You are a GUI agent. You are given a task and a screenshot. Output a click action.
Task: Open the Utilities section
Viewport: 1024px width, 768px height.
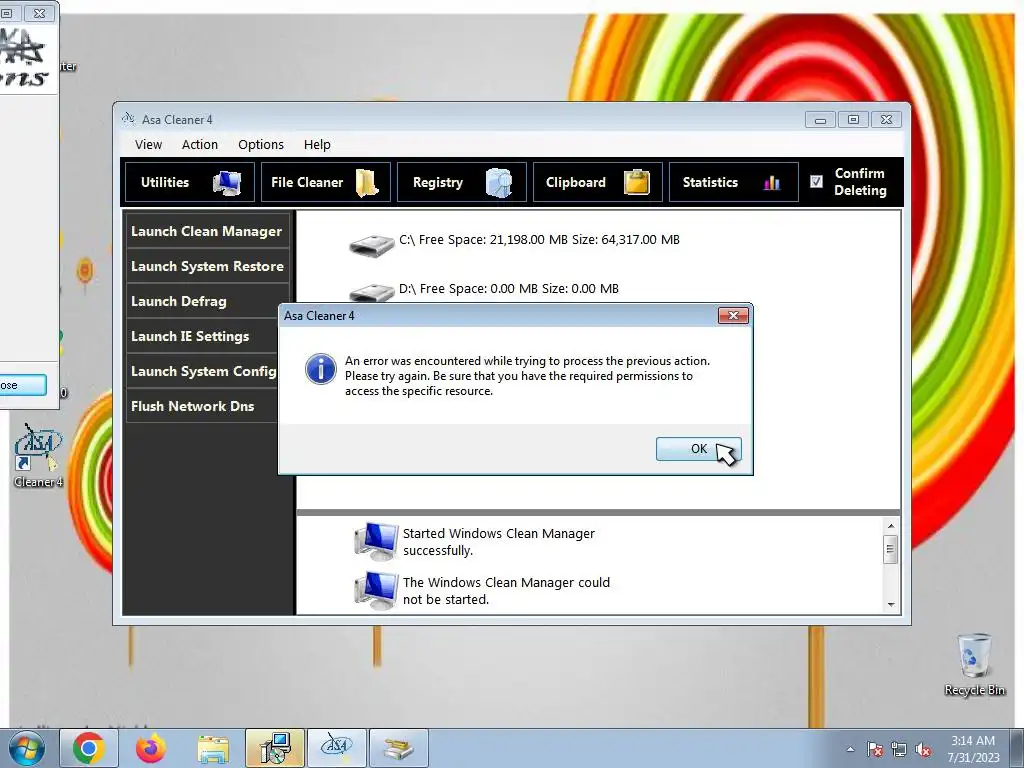(190, 182)
